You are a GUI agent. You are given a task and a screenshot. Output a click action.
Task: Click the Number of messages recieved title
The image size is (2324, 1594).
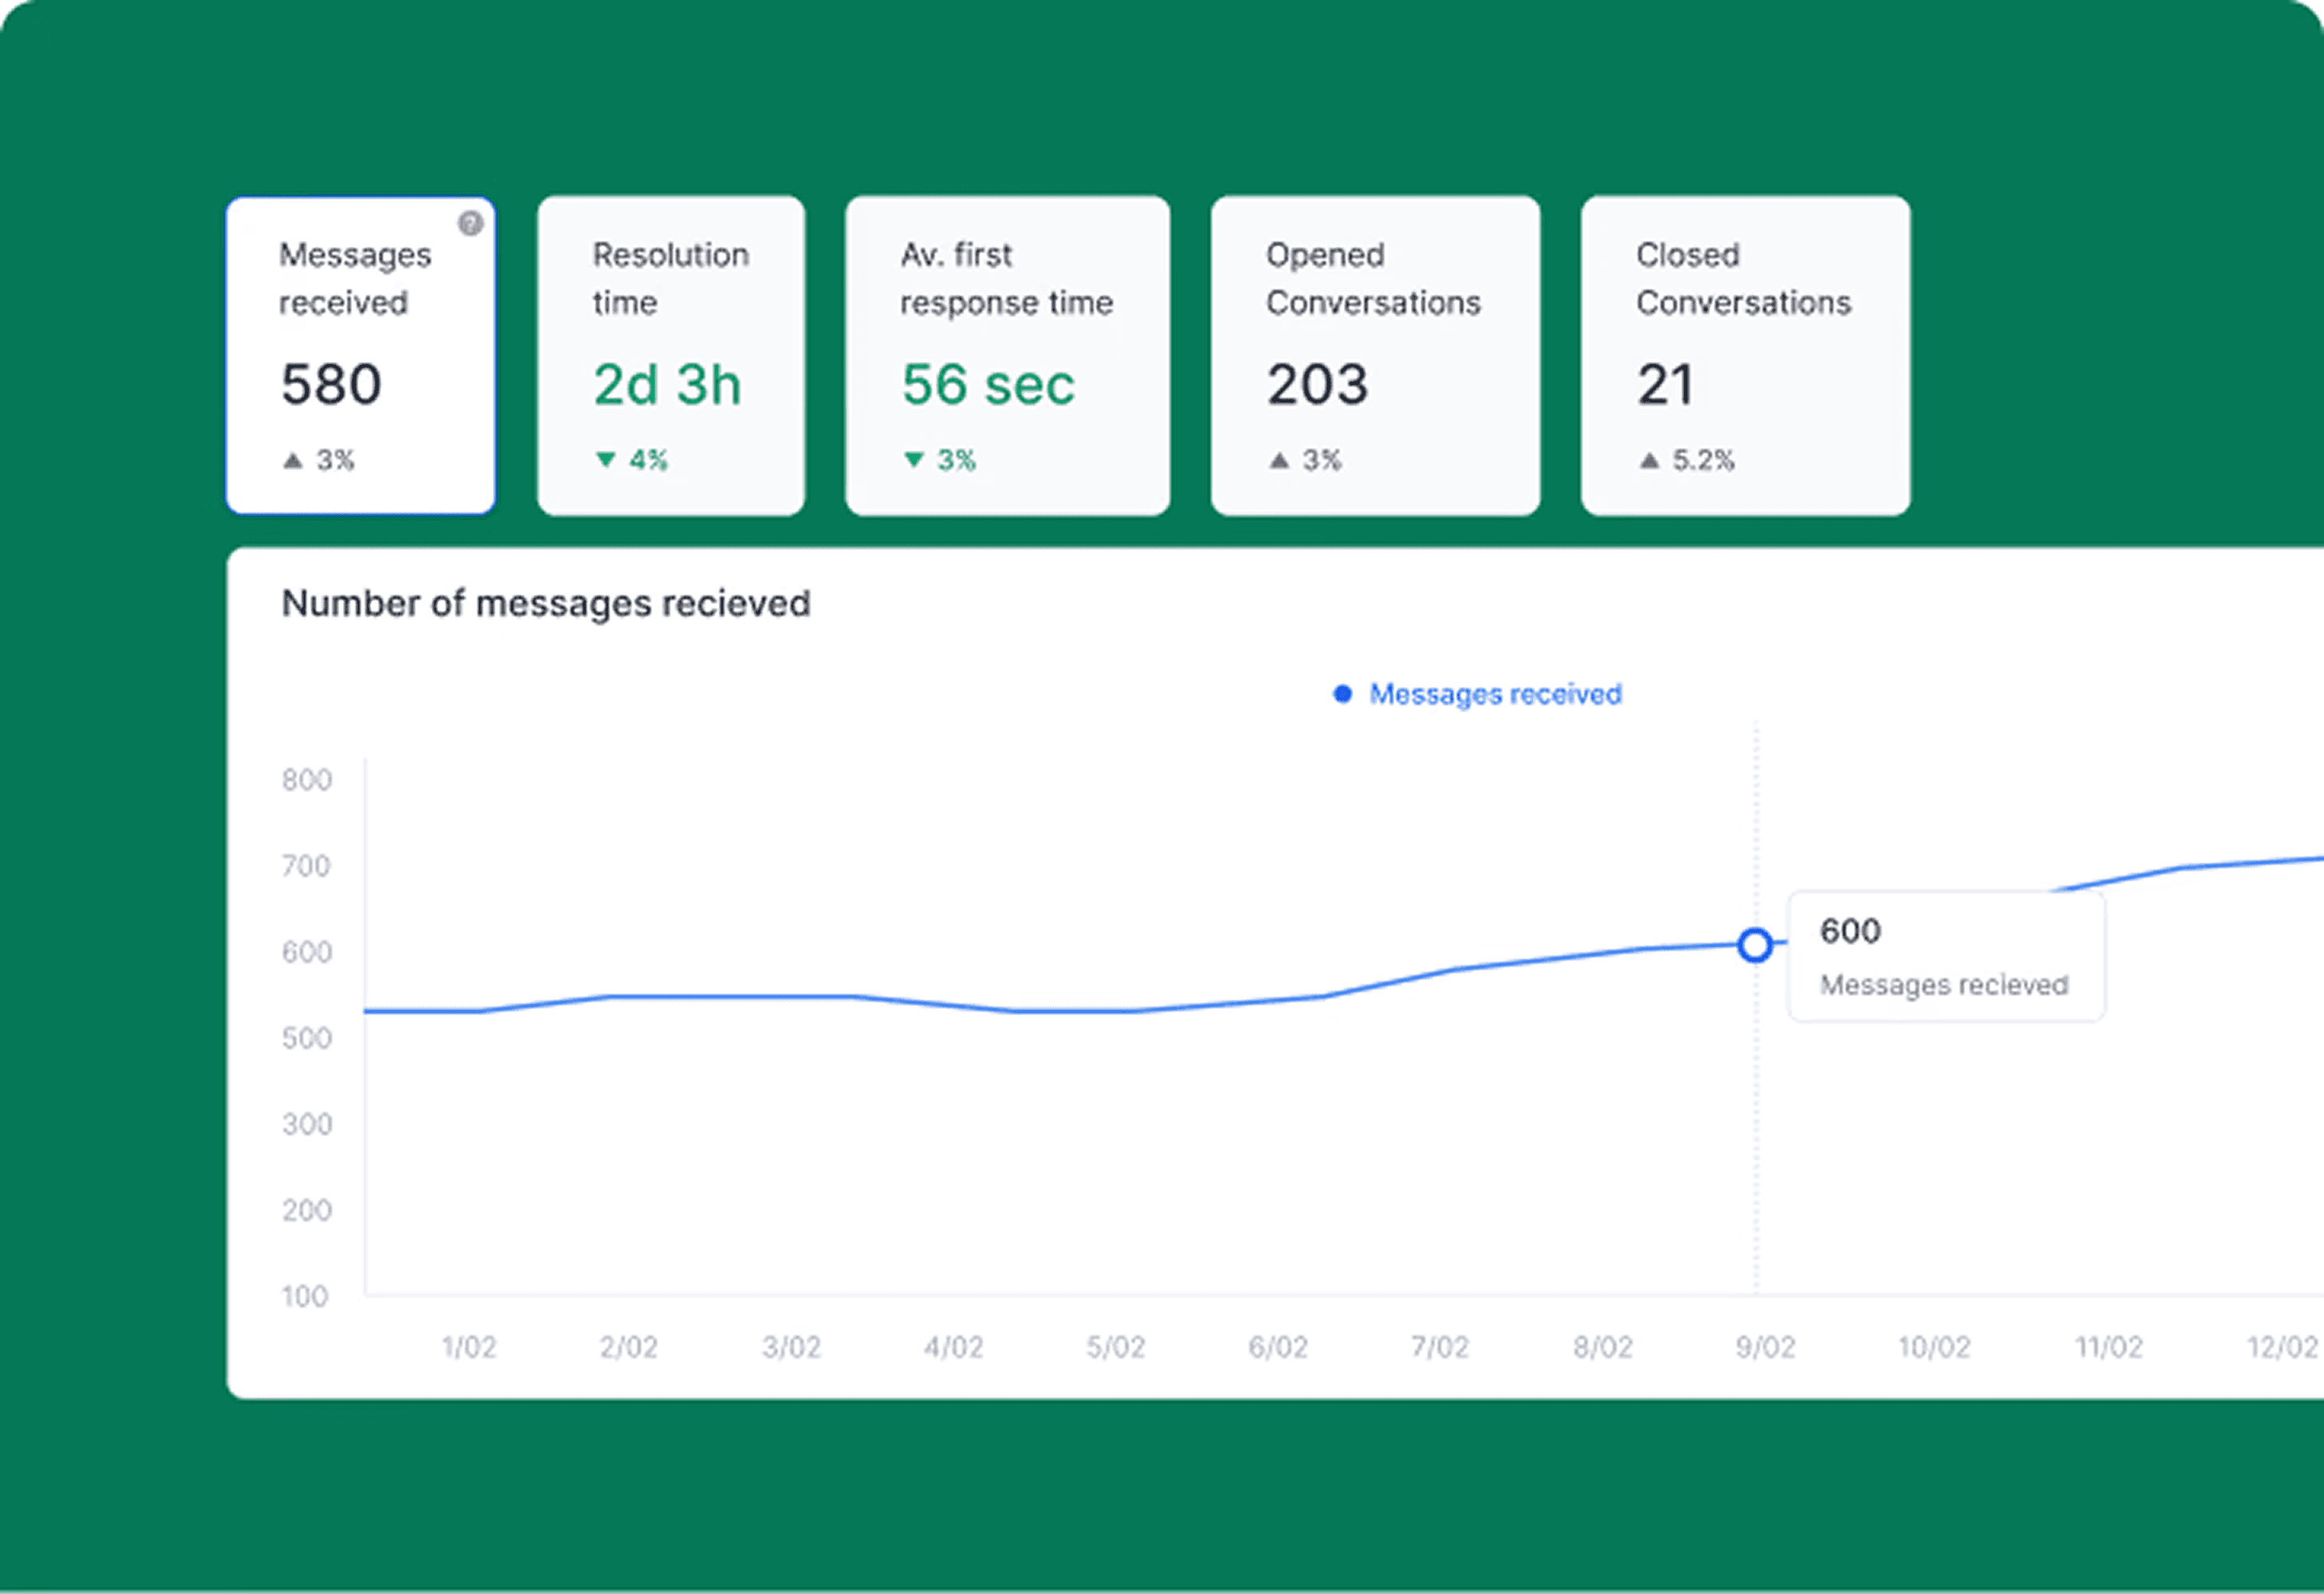(x=545, y=604)
